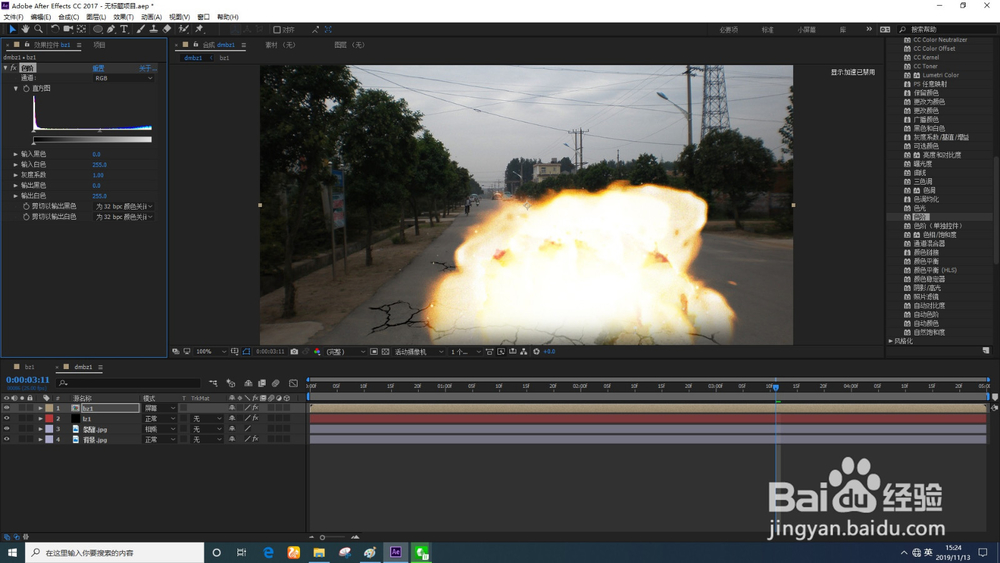1000x563 pixels.
Task: Expand layer 1 properties triangle
Action: coord(40,408)
